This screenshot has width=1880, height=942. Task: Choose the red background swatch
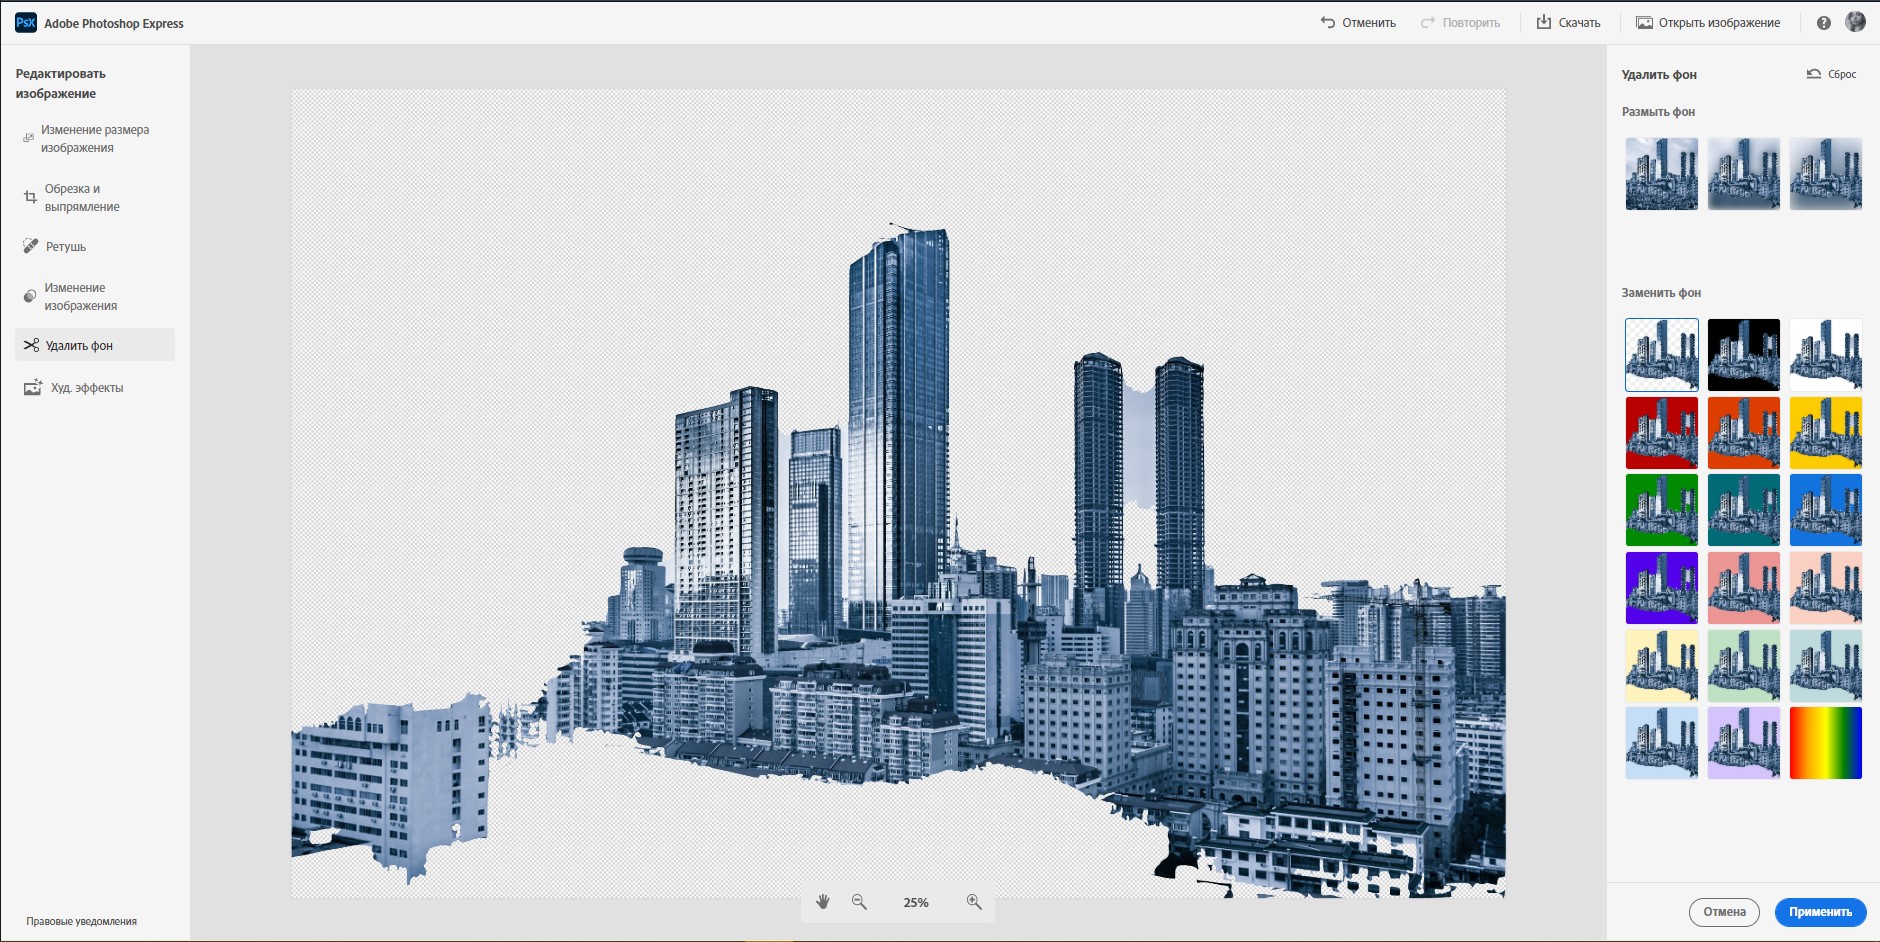pos(1661,433)
